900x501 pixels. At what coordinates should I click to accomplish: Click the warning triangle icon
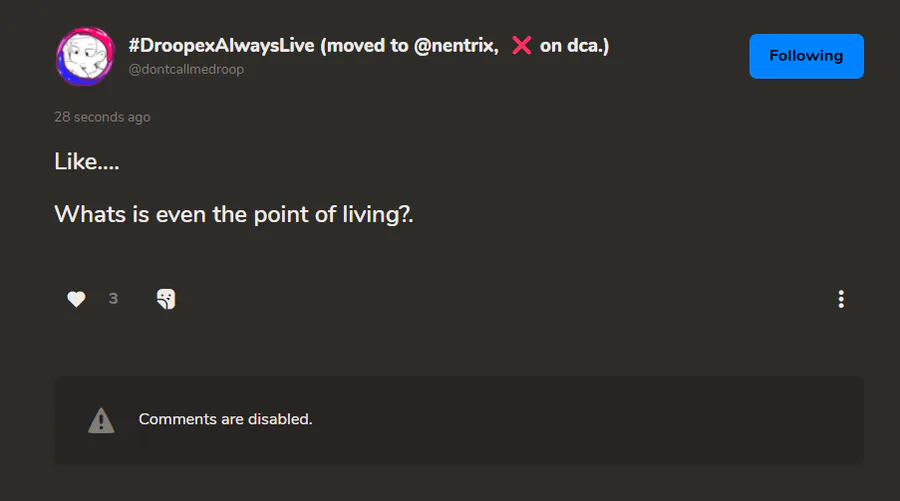[x=101, y=420]
